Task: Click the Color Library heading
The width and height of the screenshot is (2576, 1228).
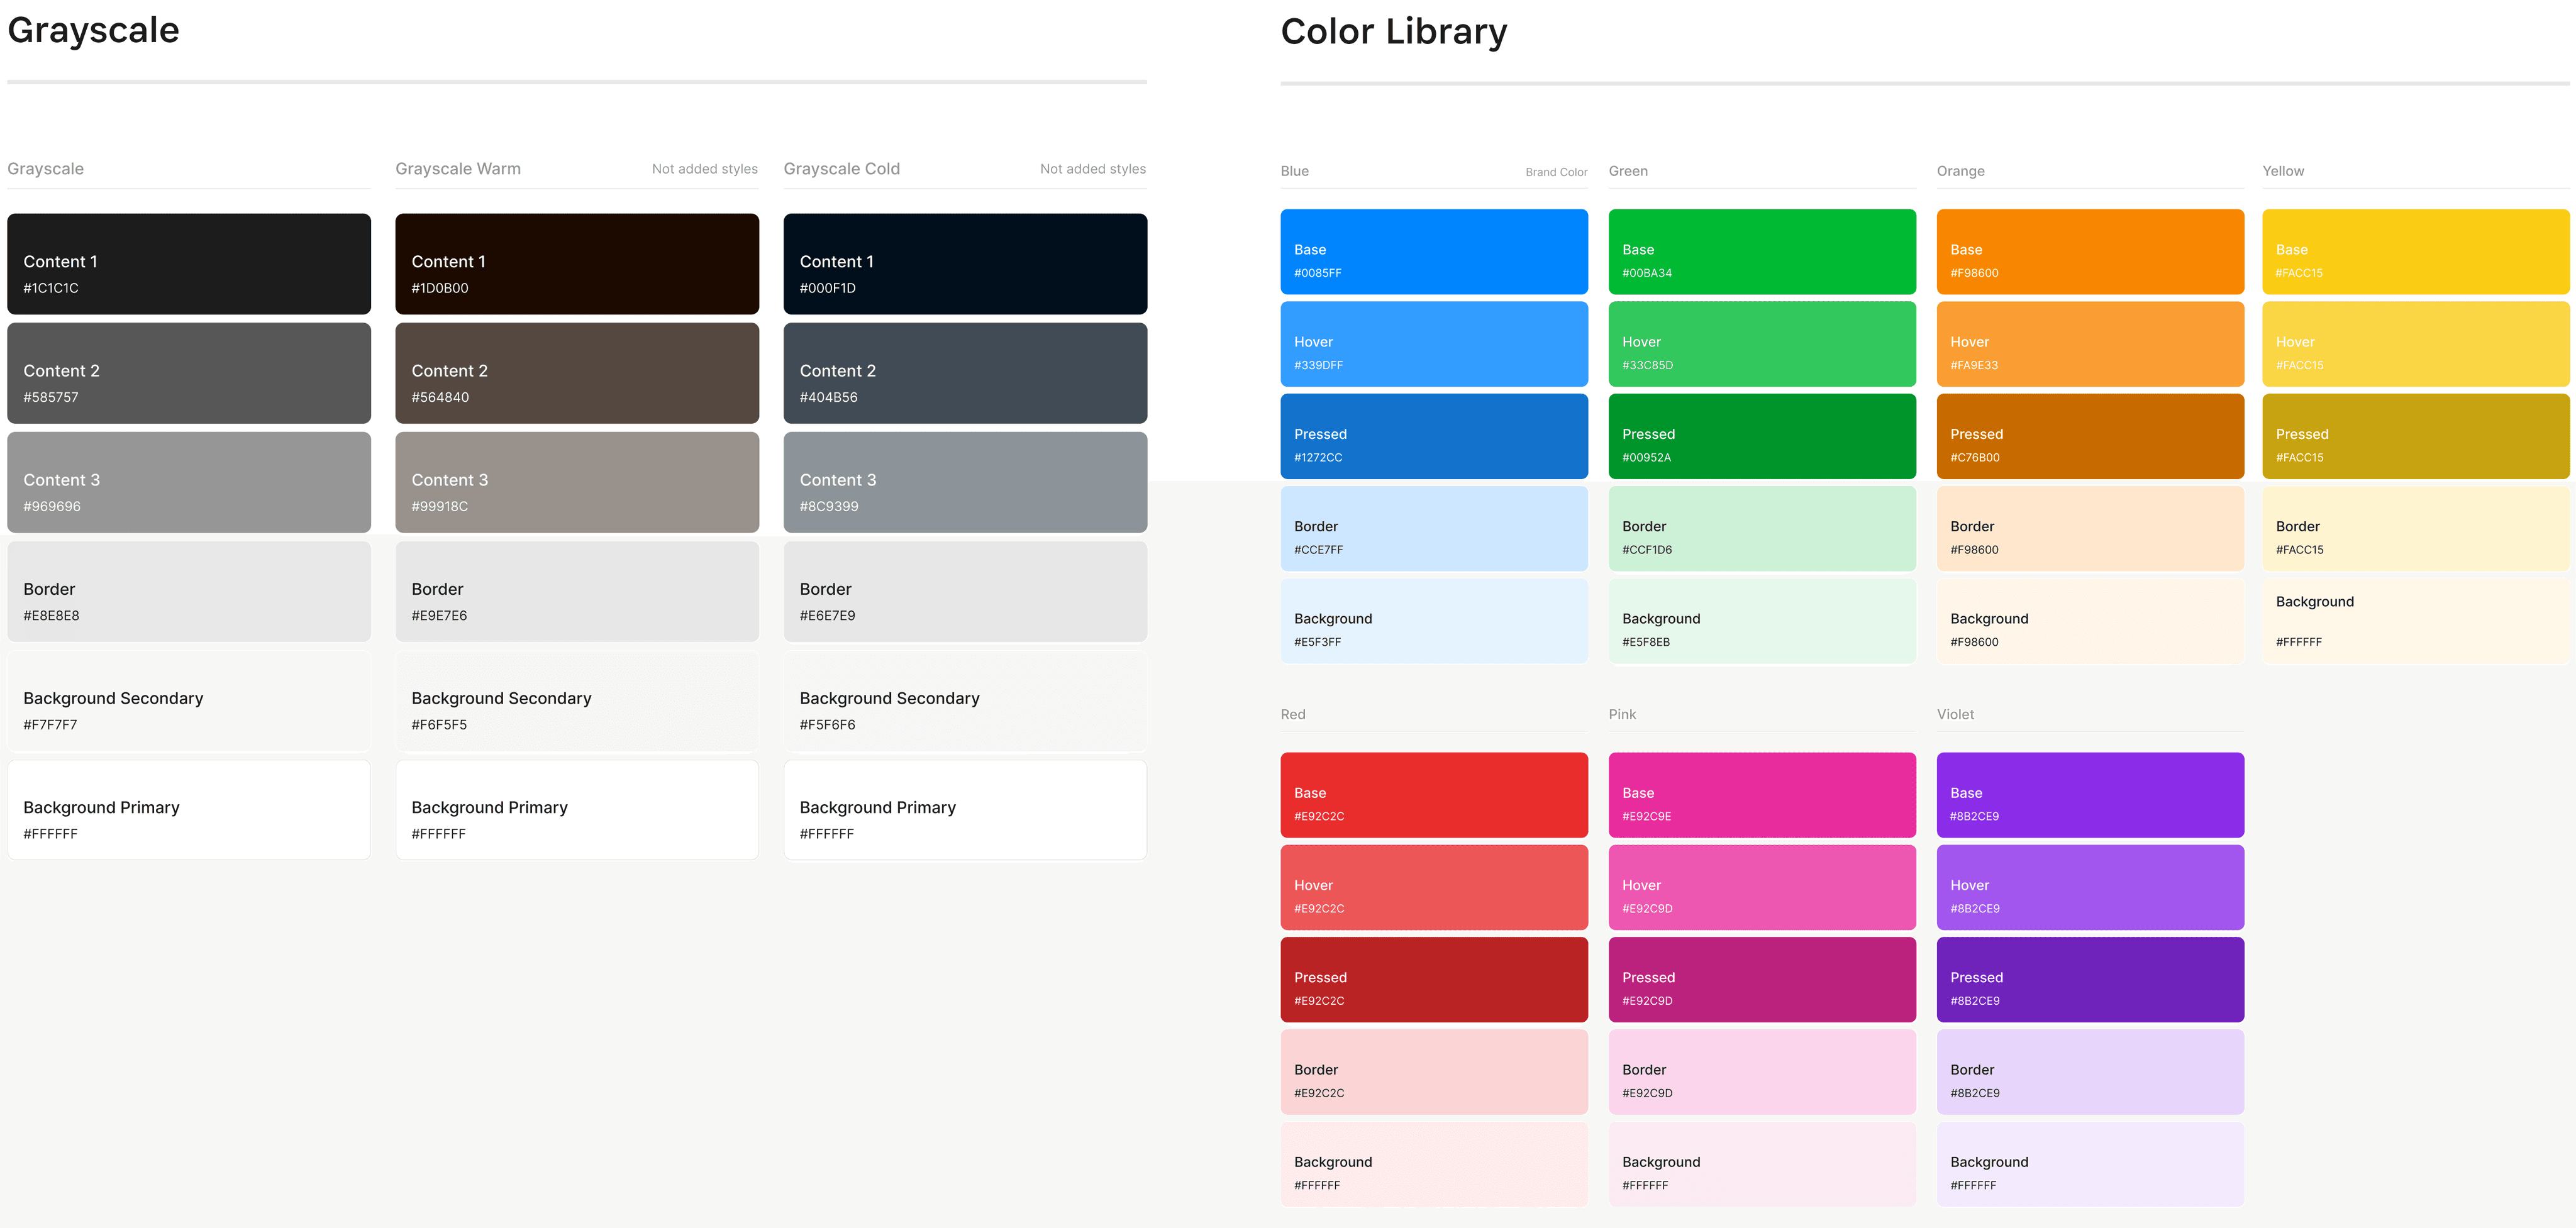Action: pos(1393,32)
